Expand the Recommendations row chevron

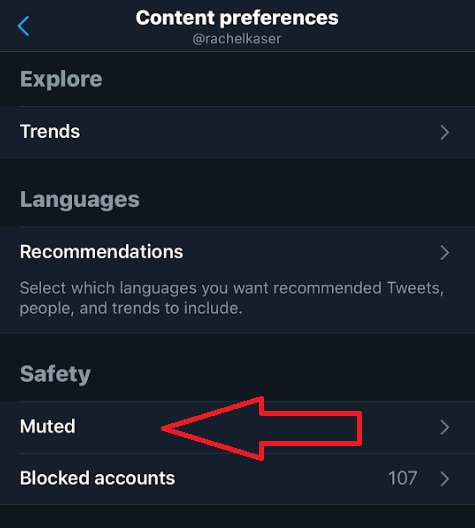click(445, 253)
